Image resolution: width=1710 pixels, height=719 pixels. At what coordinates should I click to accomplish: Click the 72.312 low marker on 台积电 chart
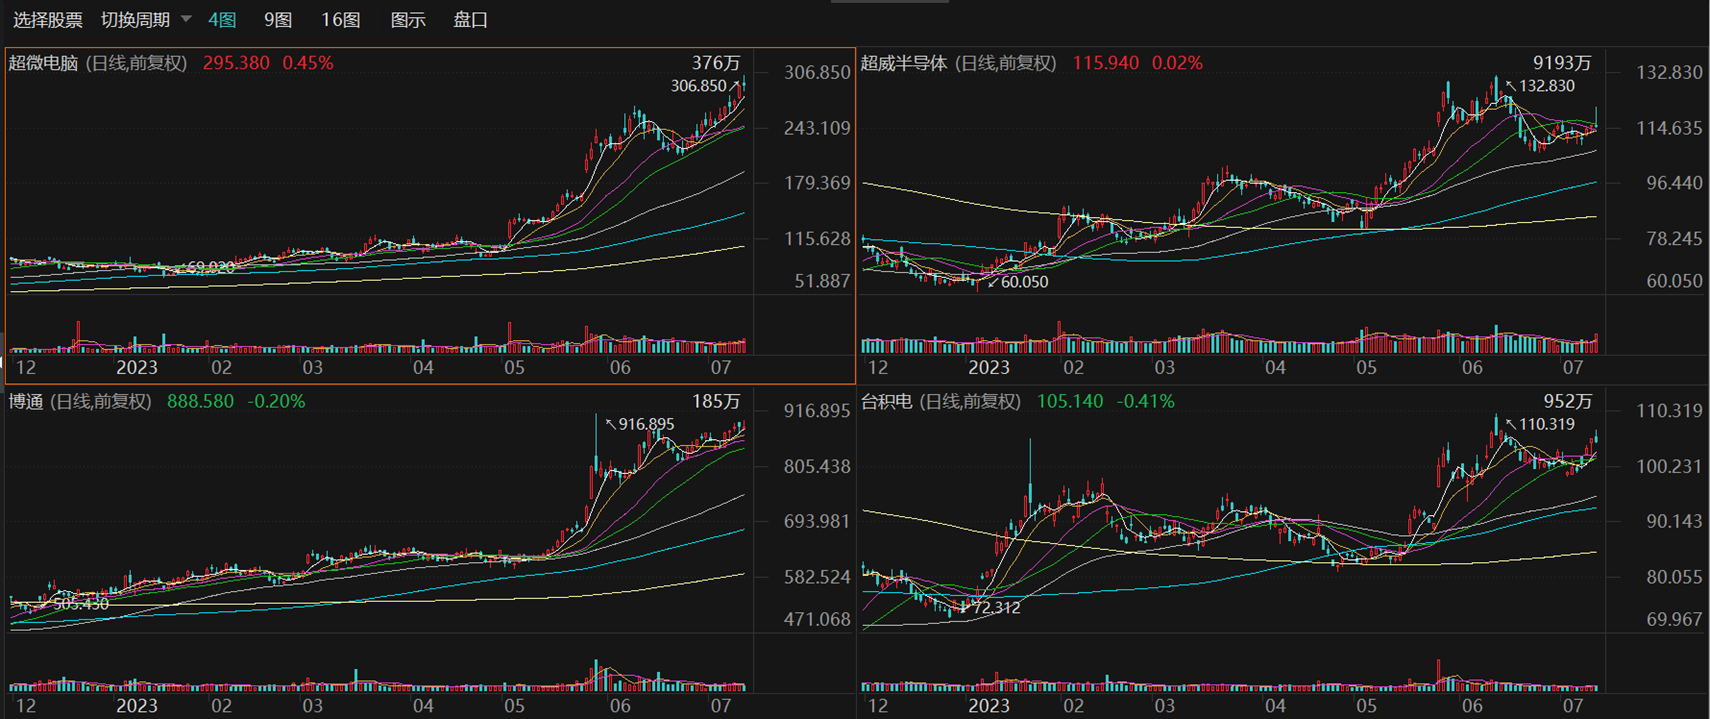pyautogui.click(x=997, y=607)
